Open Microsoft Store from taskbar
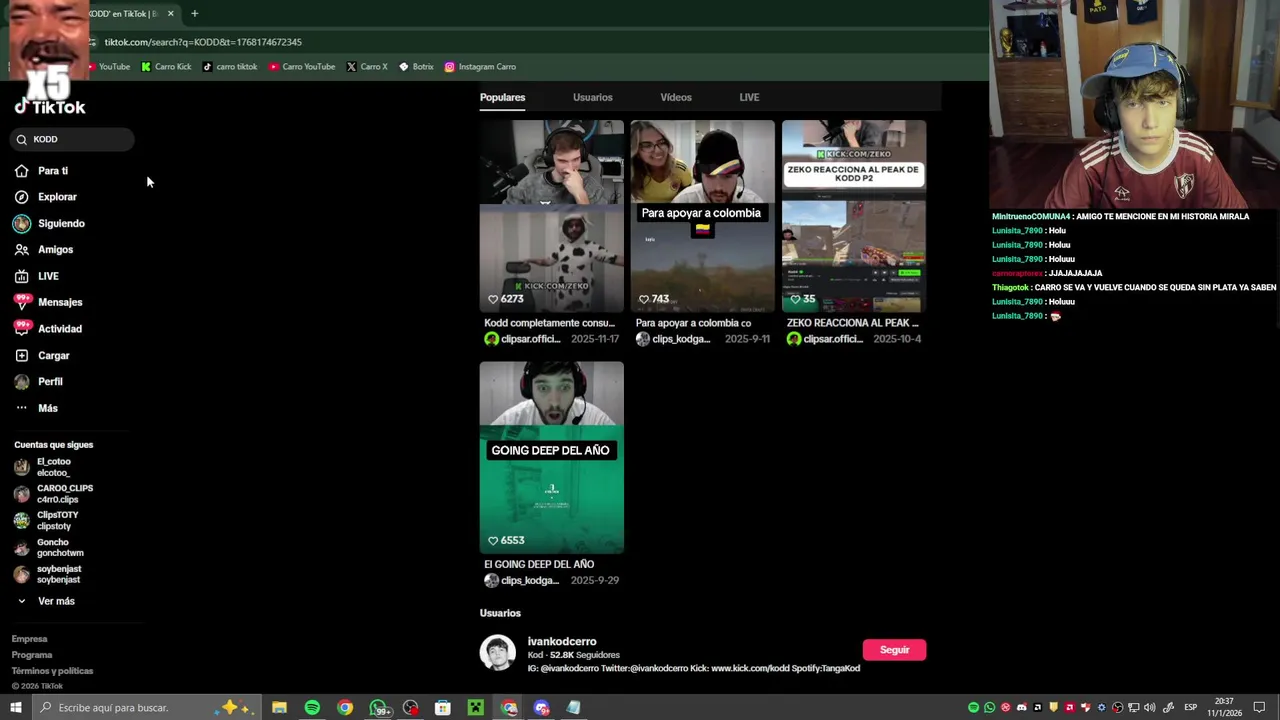Image resolution: width=1280 pixels, height=720 pixels. [442, 708]
